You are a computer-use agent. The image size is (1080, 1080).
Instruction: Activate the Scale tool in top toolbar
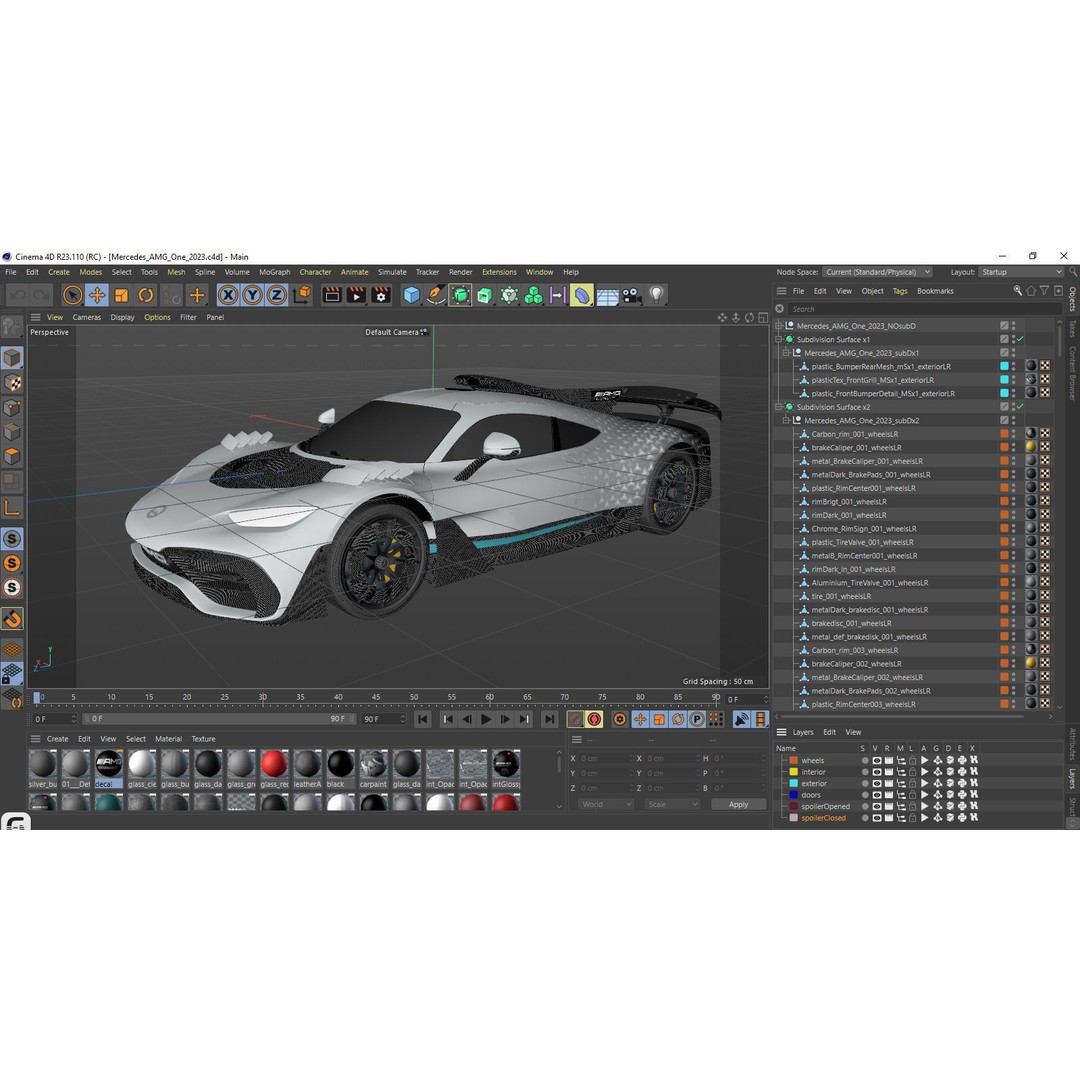(121, 295)
